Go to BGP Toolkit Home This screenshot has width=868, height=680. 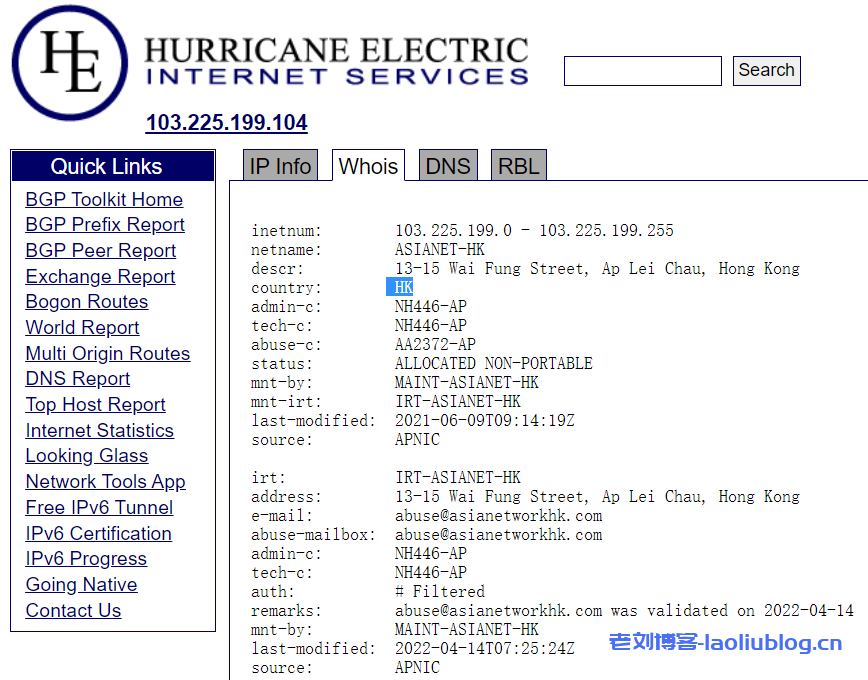point(104,199)
